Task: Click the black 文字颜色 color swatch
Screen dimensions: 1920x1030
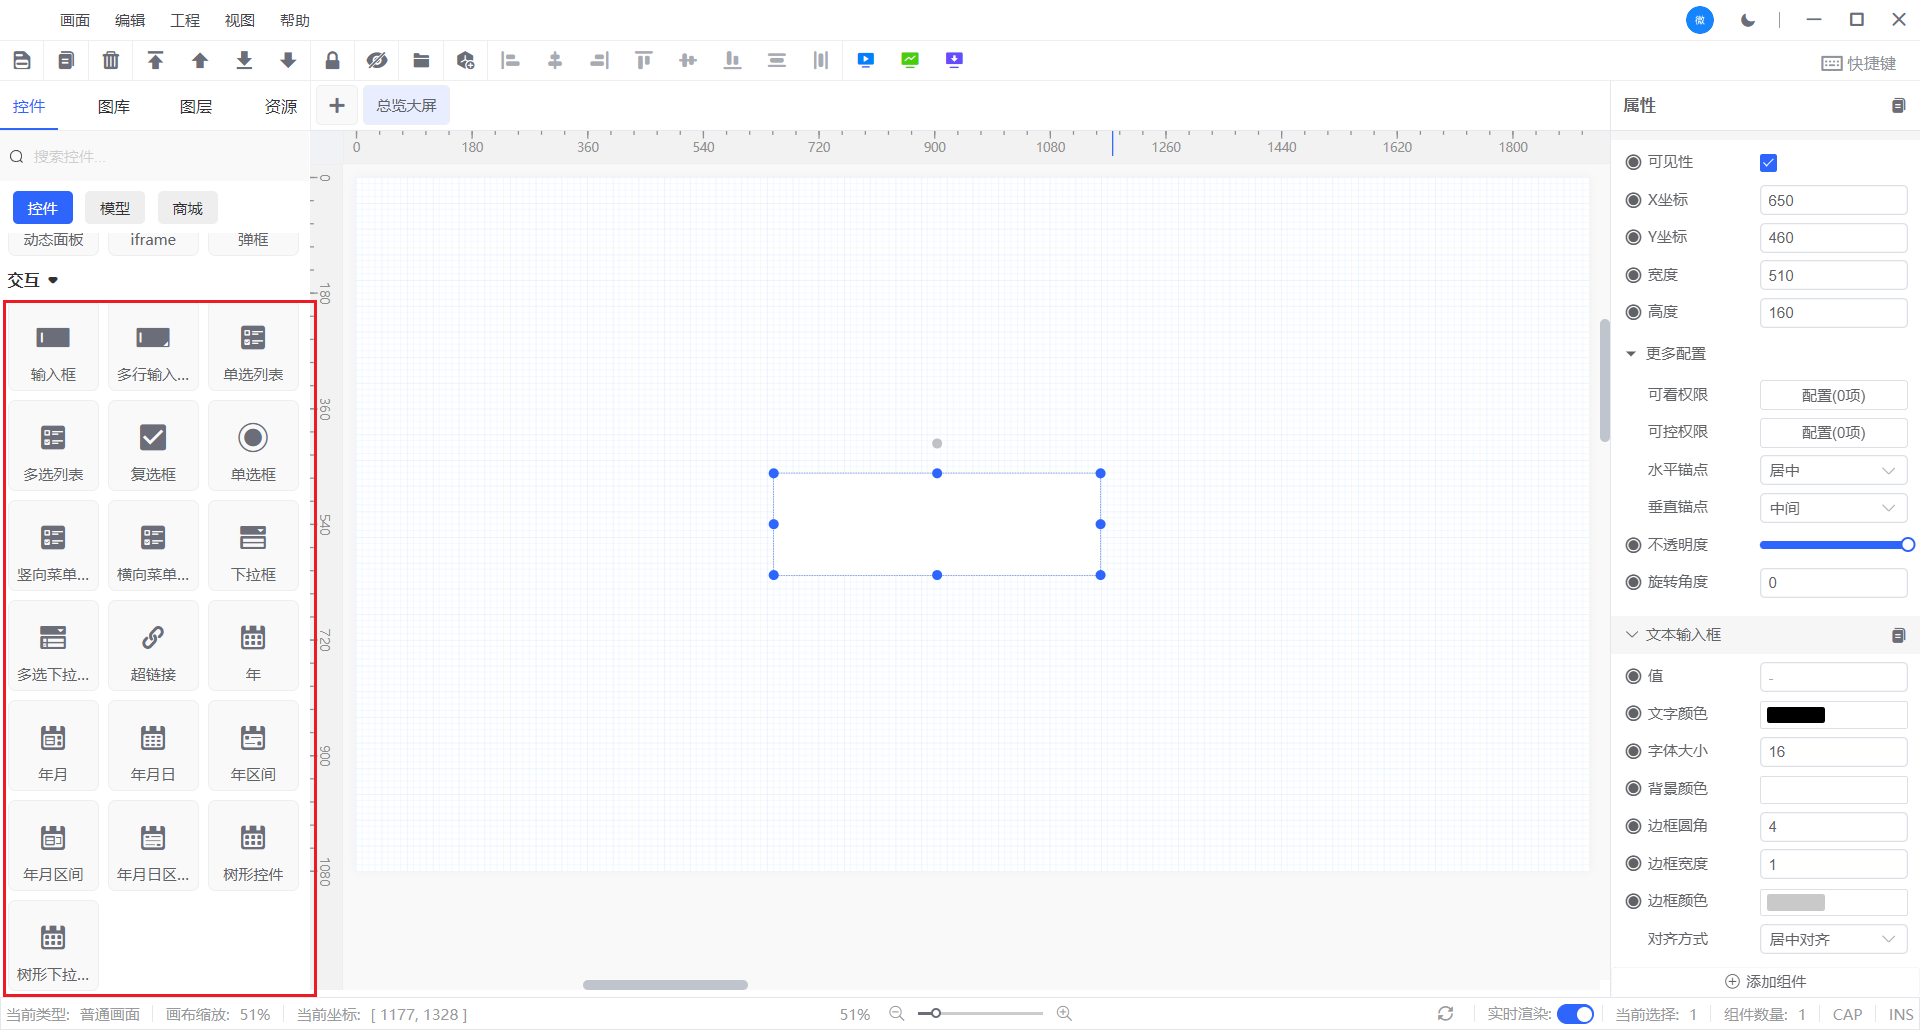Action: pos(1796,715)
